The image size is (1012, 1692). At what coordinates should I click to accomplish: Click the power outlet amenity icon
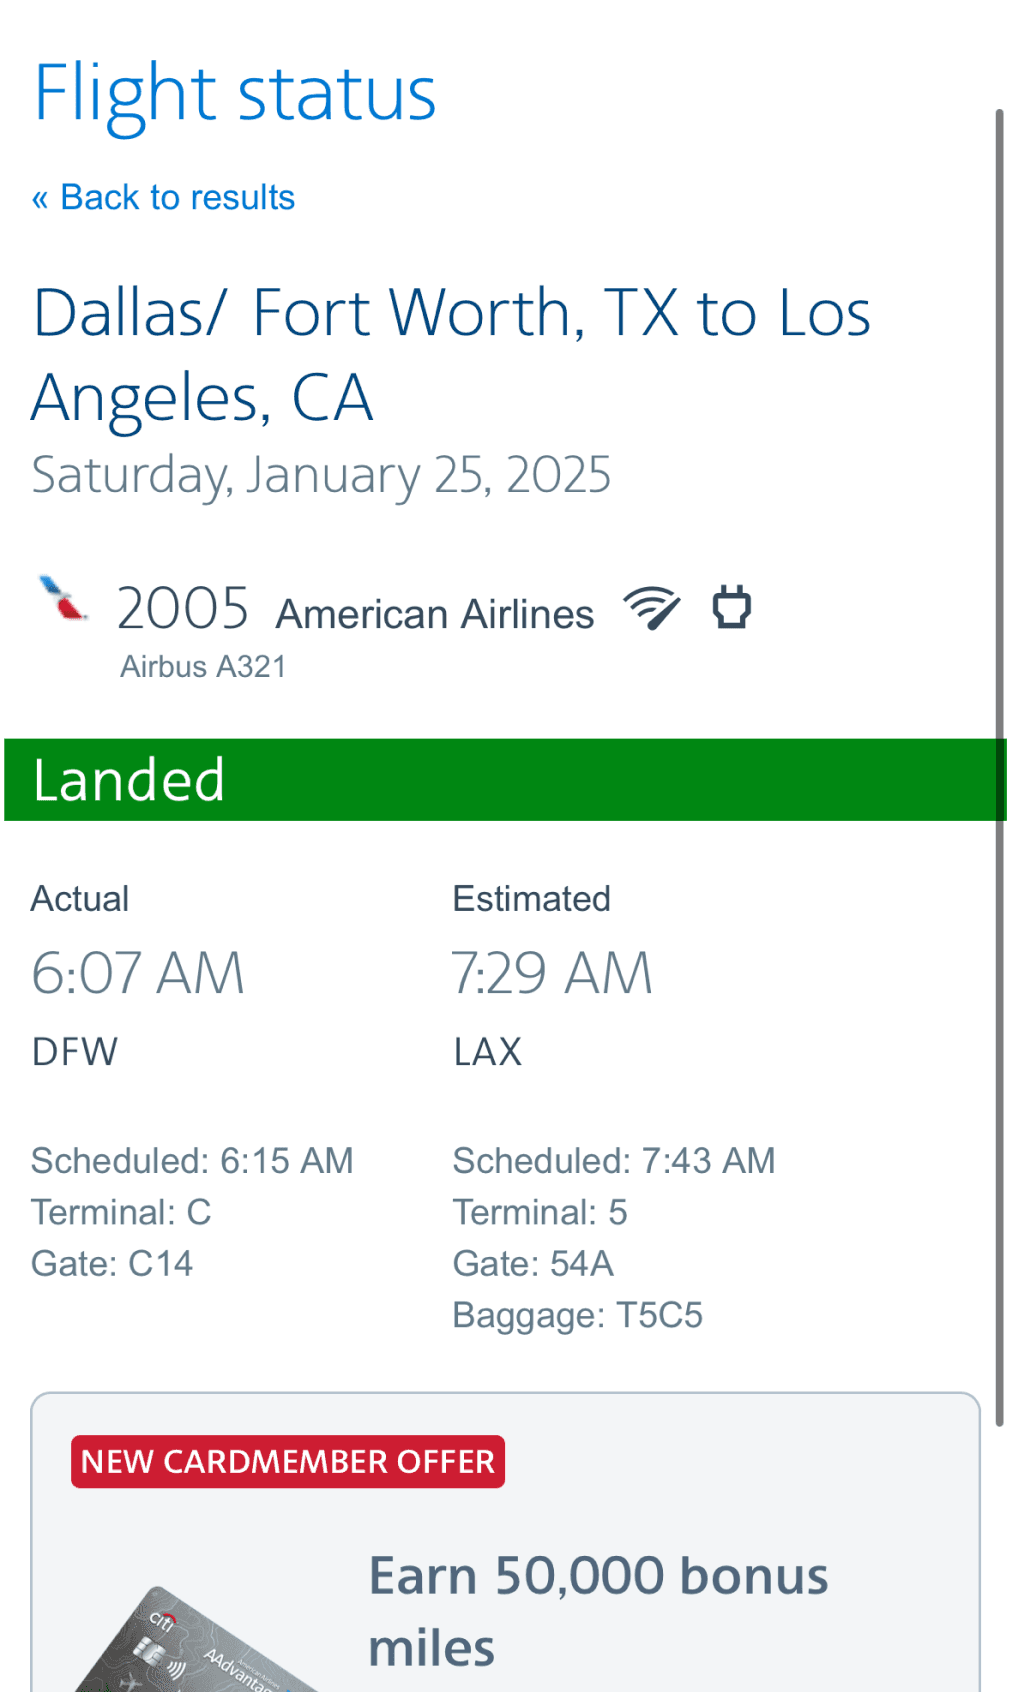click(731, 608)
